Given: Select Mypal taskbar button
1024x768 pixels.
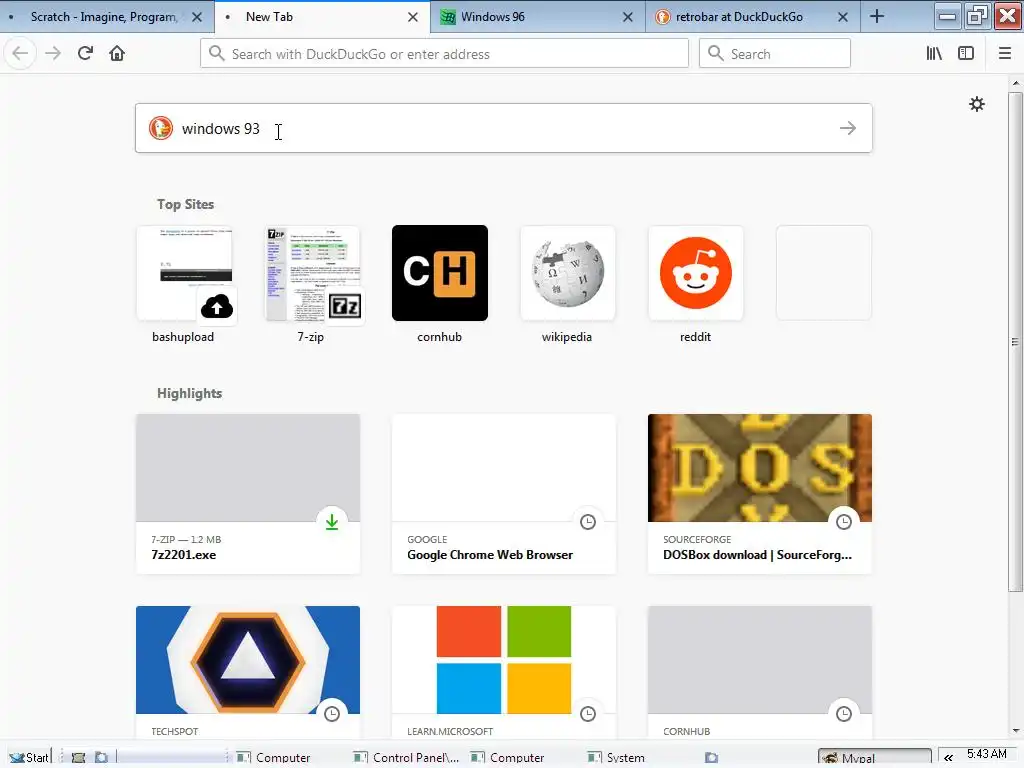Looking at the screenshot, I should coord(875,758).
